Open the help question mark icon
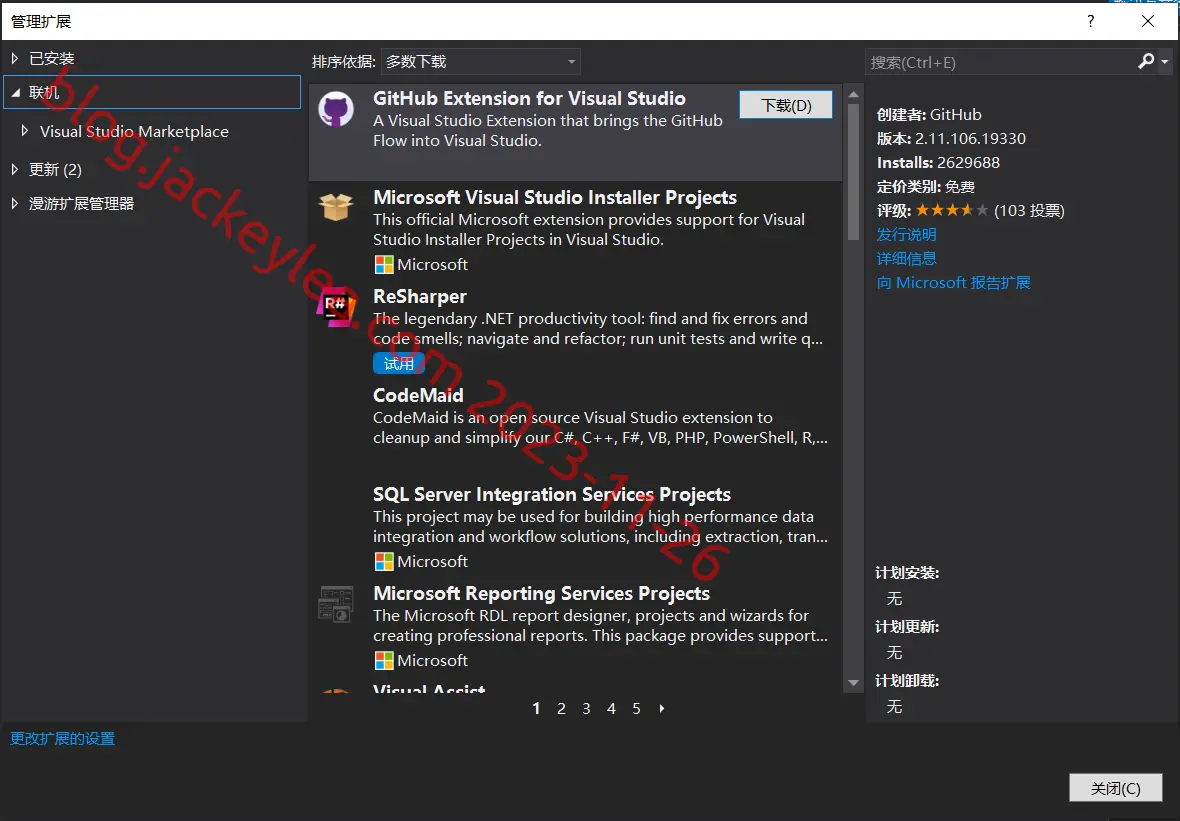The image size is (1180, 821). (x=1090, y=21)
